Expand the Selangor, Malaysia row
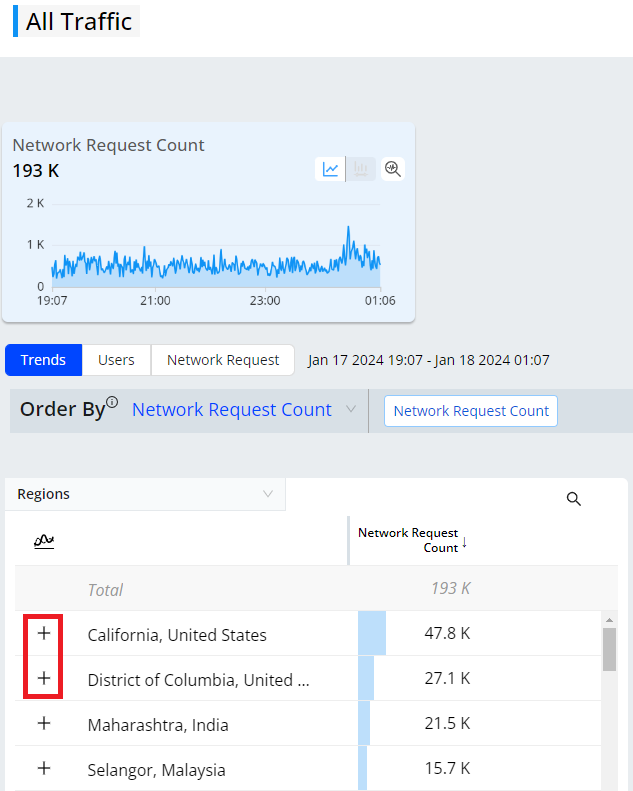The width and height of the screenshot is (633, 791). 44,769
